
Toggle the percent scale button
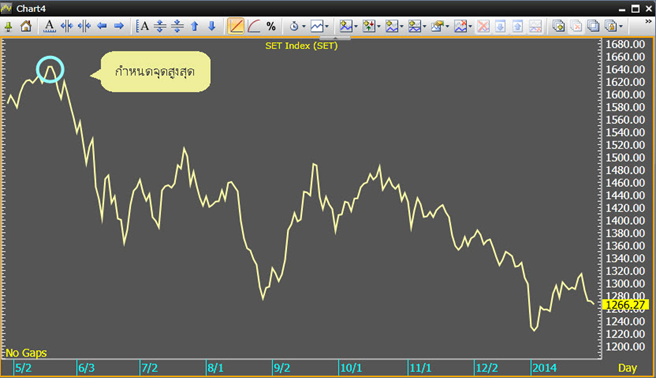271,26
